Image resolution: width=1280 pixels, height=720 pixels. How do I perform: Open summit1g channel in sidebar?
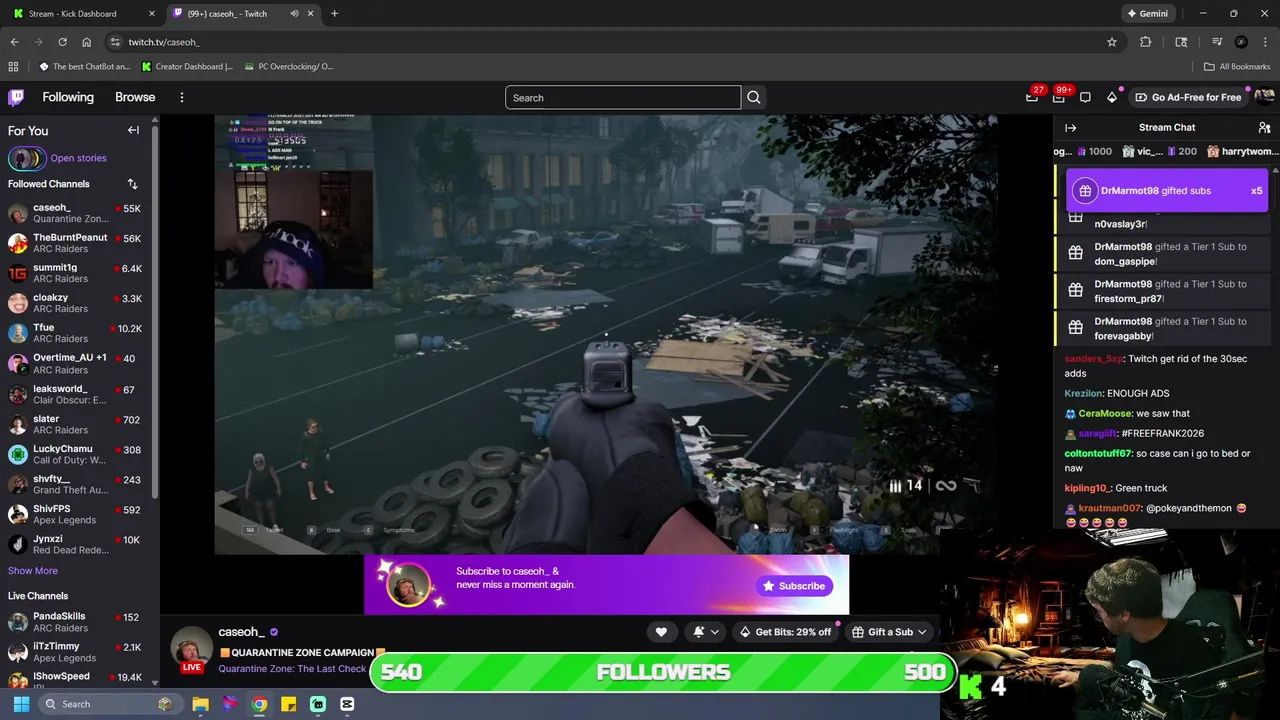[75, 273]
